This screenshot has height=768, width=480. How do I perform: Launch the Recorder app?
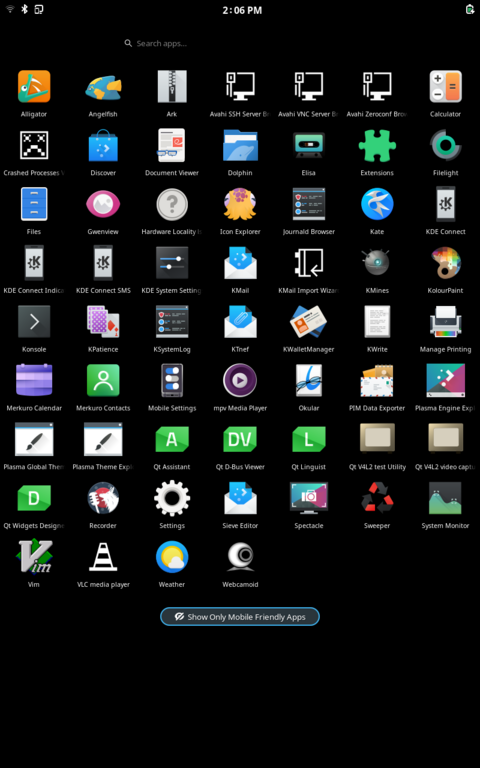tap(103, 498)
